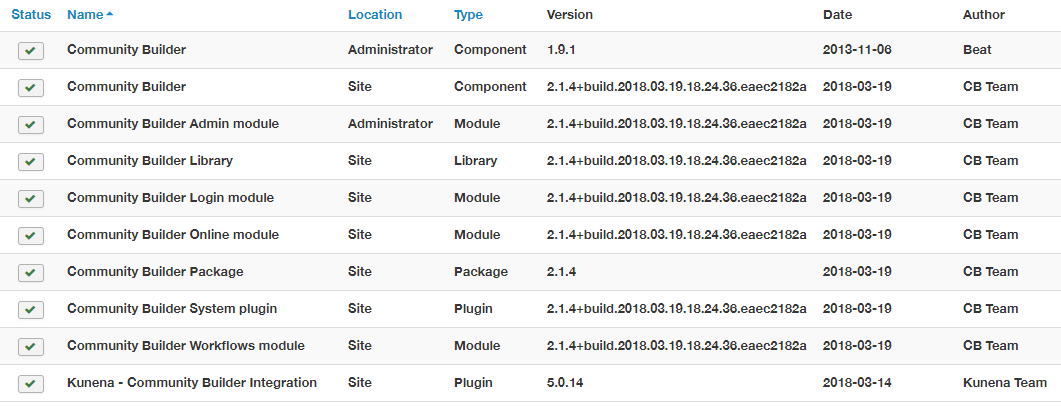This screenshot has width=1061, height=412.
Task: Click the Author column heading
Action: pos(984,15)
